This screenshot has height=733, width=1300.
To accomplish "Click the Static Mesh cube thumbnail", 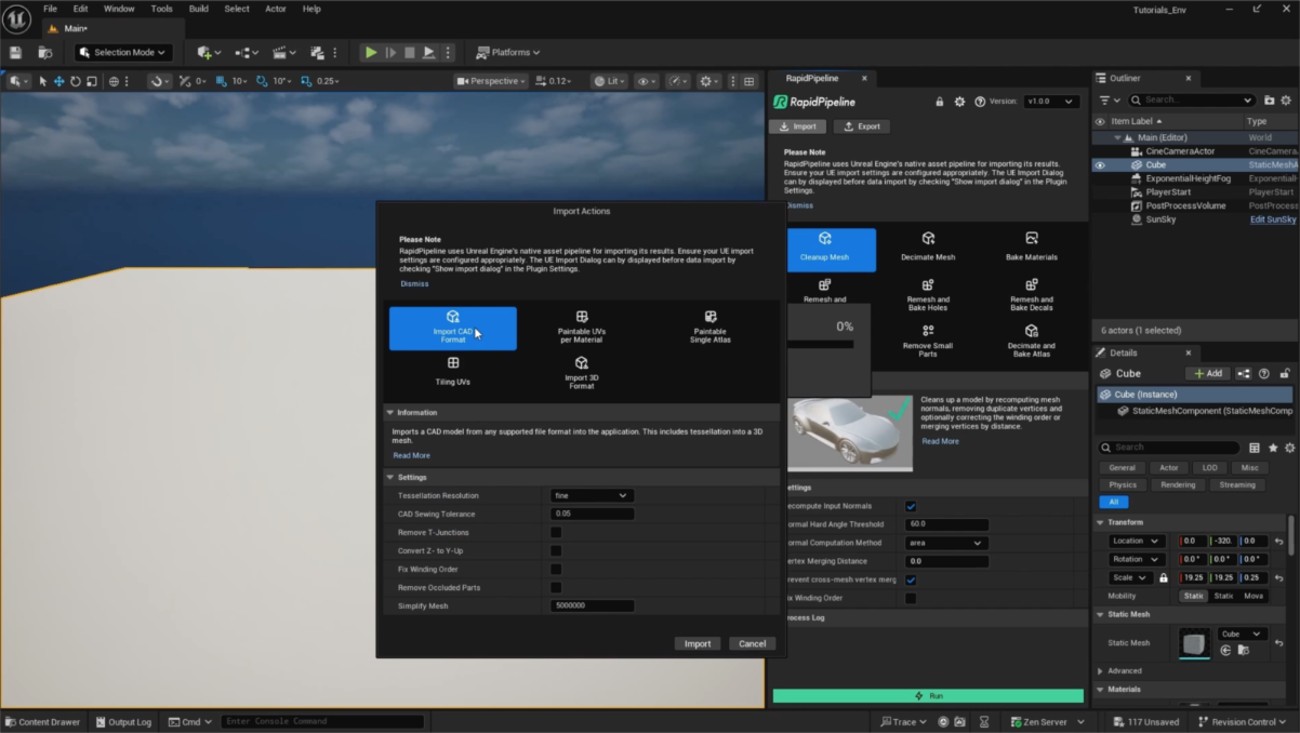I will tap(1193, 643).
